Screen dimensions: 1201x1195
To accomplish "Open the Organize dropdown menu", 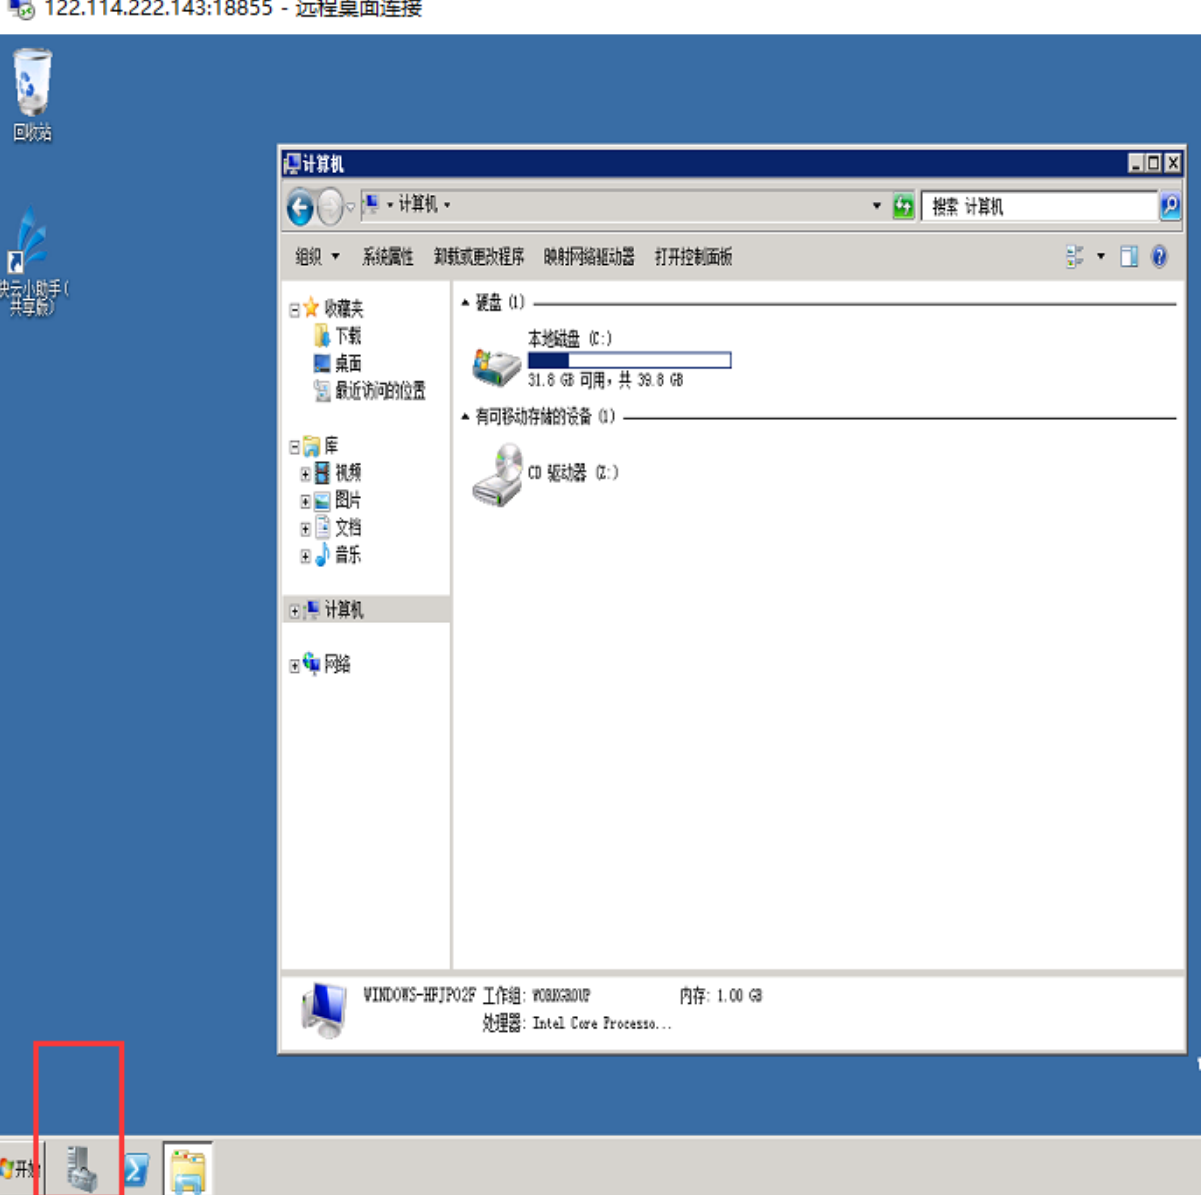I will pyautogui.click(x=317, y=257).
